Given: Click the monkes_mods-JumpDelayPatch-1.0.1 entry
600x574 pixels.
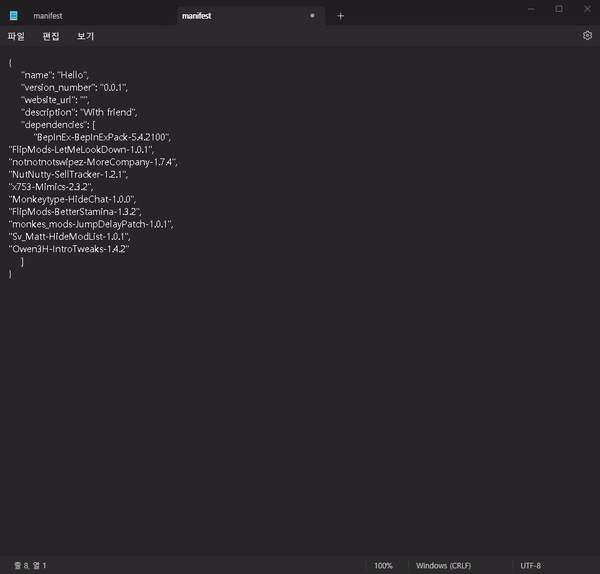Looking at the screenshot, I should [91, 224].
